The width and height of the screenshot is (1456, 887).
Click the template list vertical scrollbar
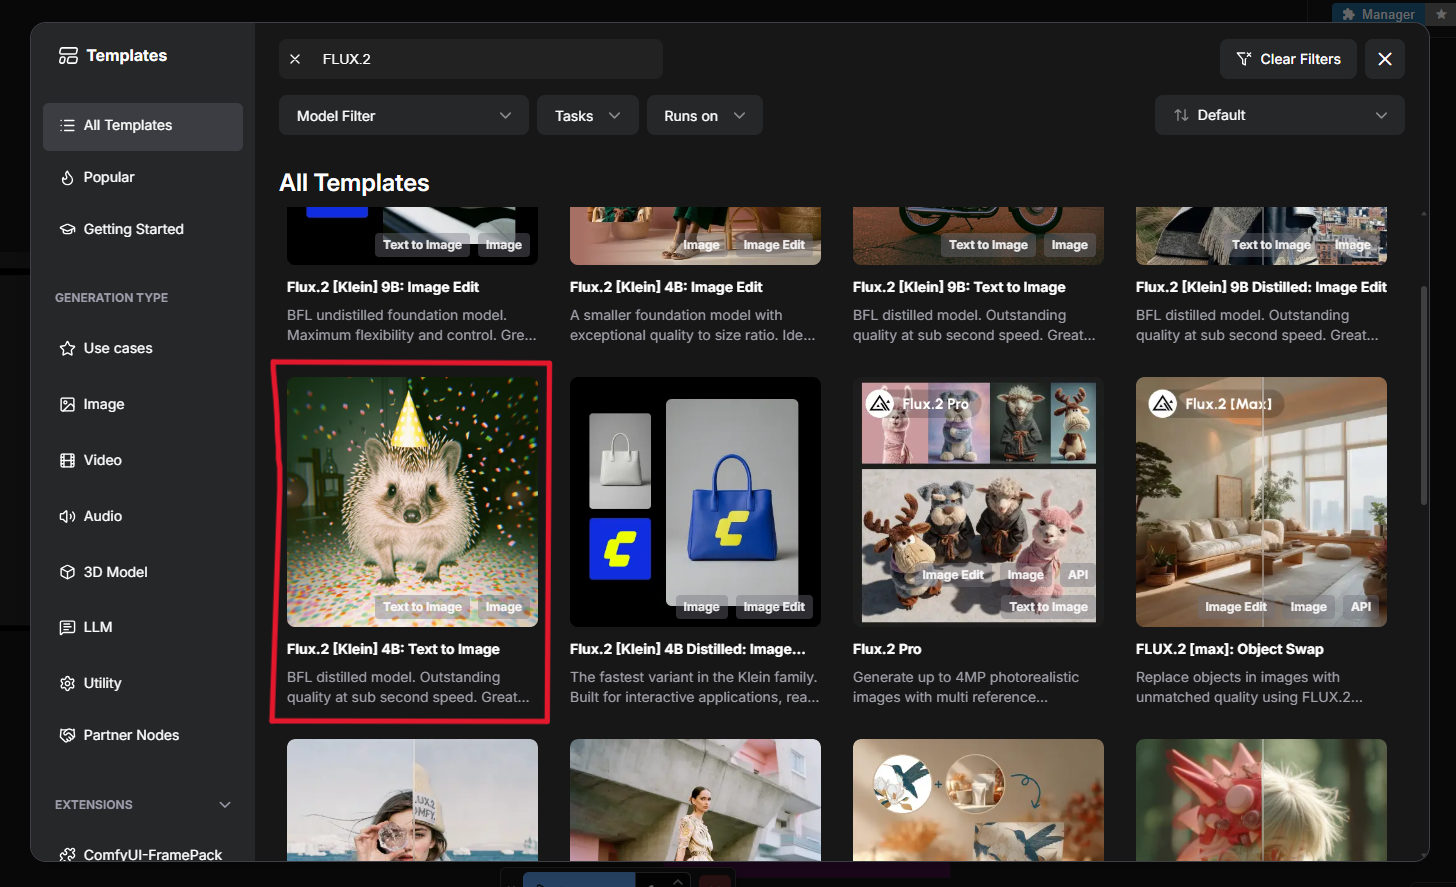click(x=1424, y=395)
